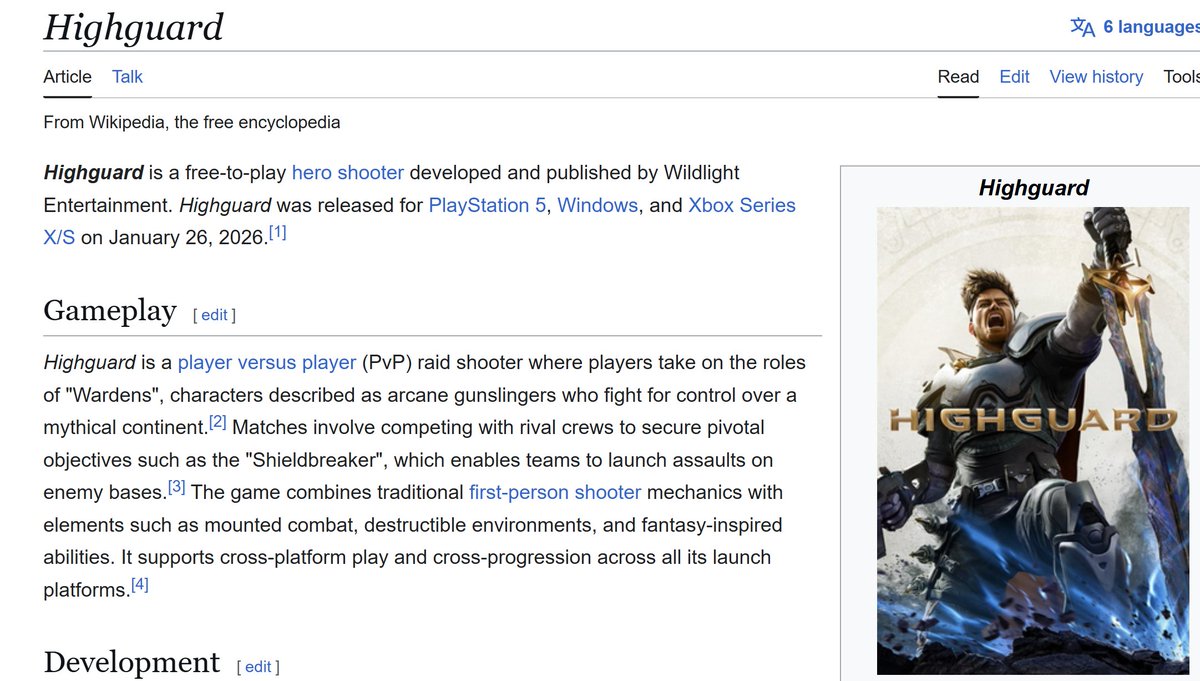Click the language translation icon
The image size is (1200, 681).
click(x=1082, y=27)
